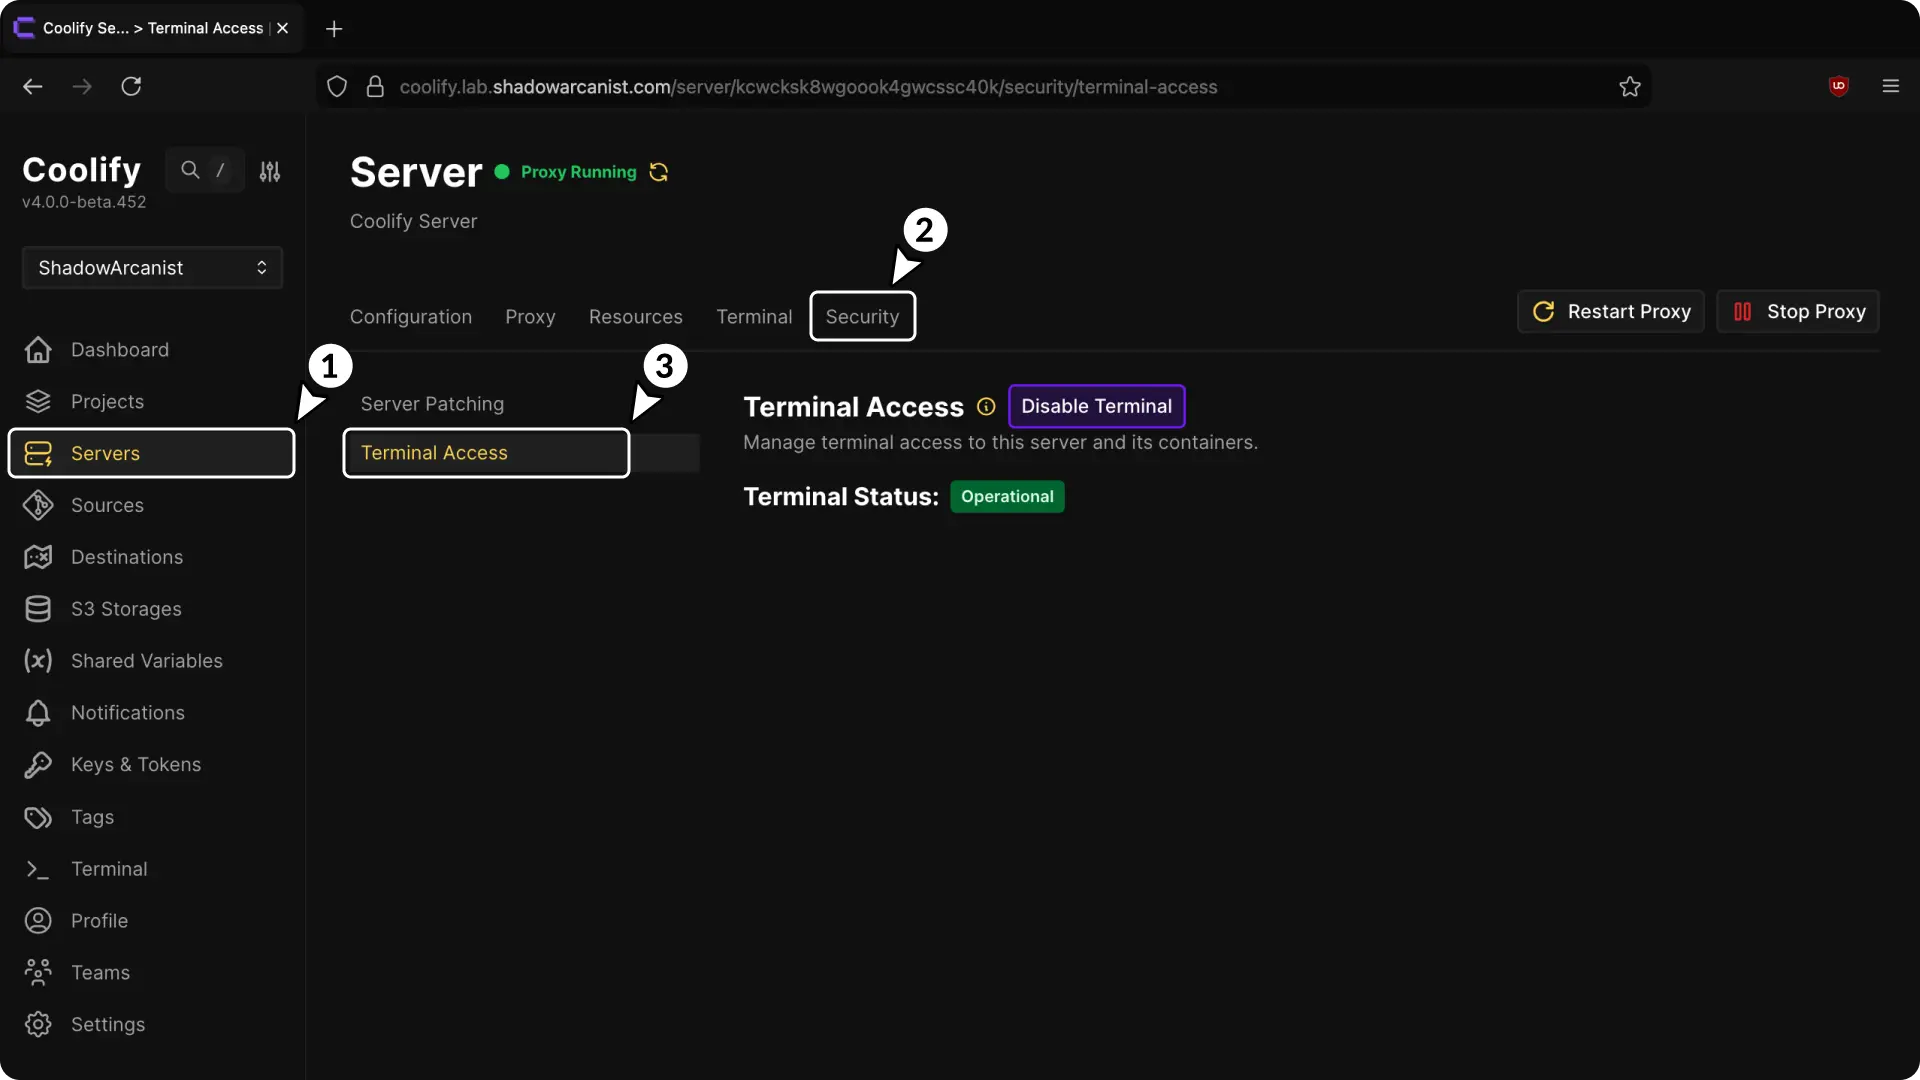This screenshot has height=1080, width=1920.
Task: Switch to the Resources tab
Action: coord(636,316)
